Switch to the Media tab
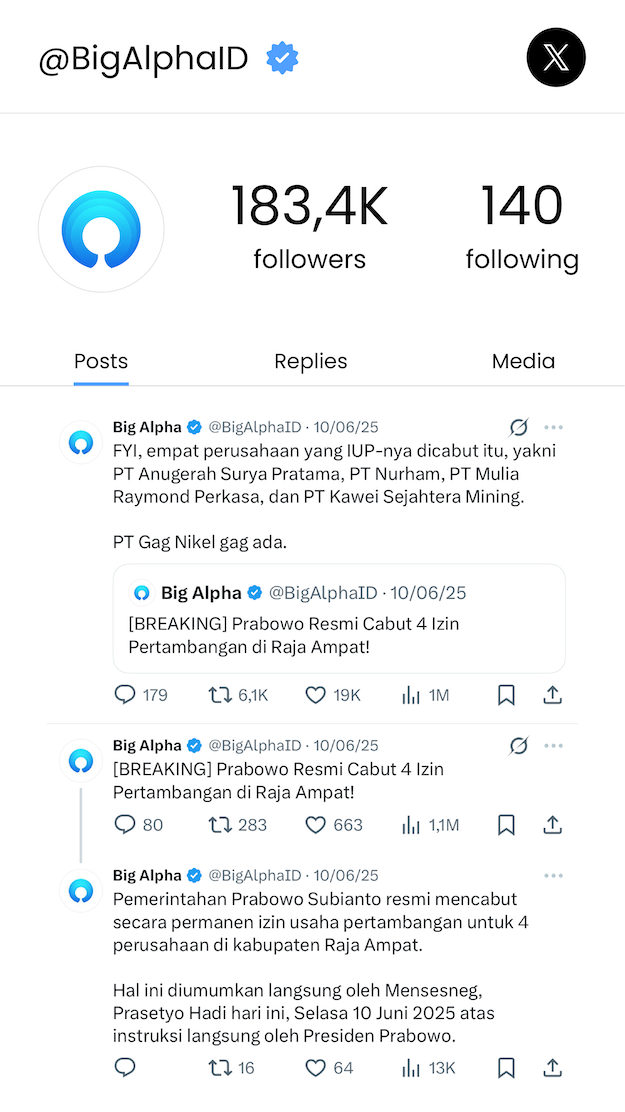Screen dimensions: 625x1112 (523, 361)
